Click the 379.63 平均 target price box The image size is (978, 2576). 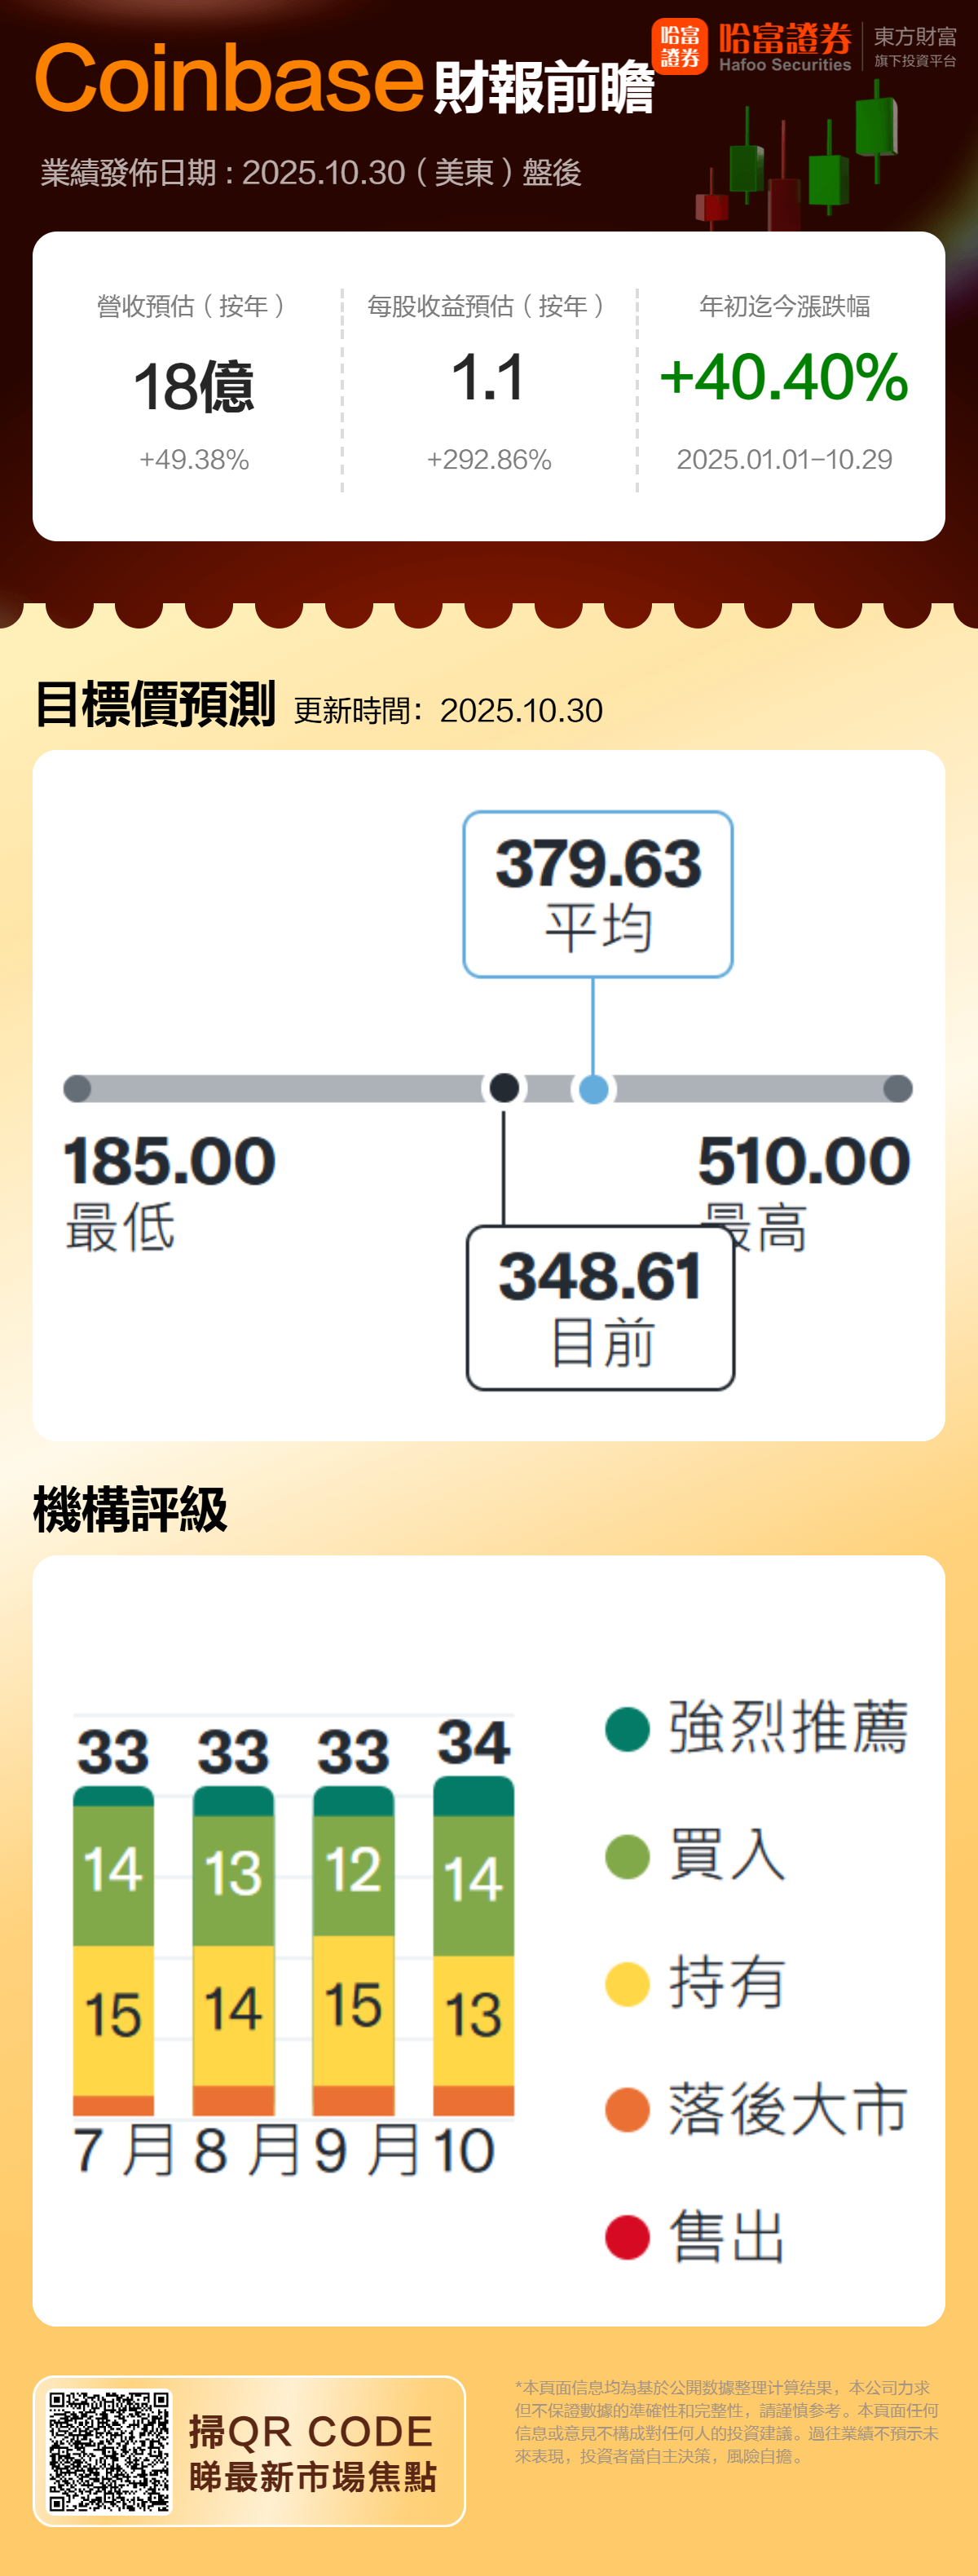coord(598,894)
